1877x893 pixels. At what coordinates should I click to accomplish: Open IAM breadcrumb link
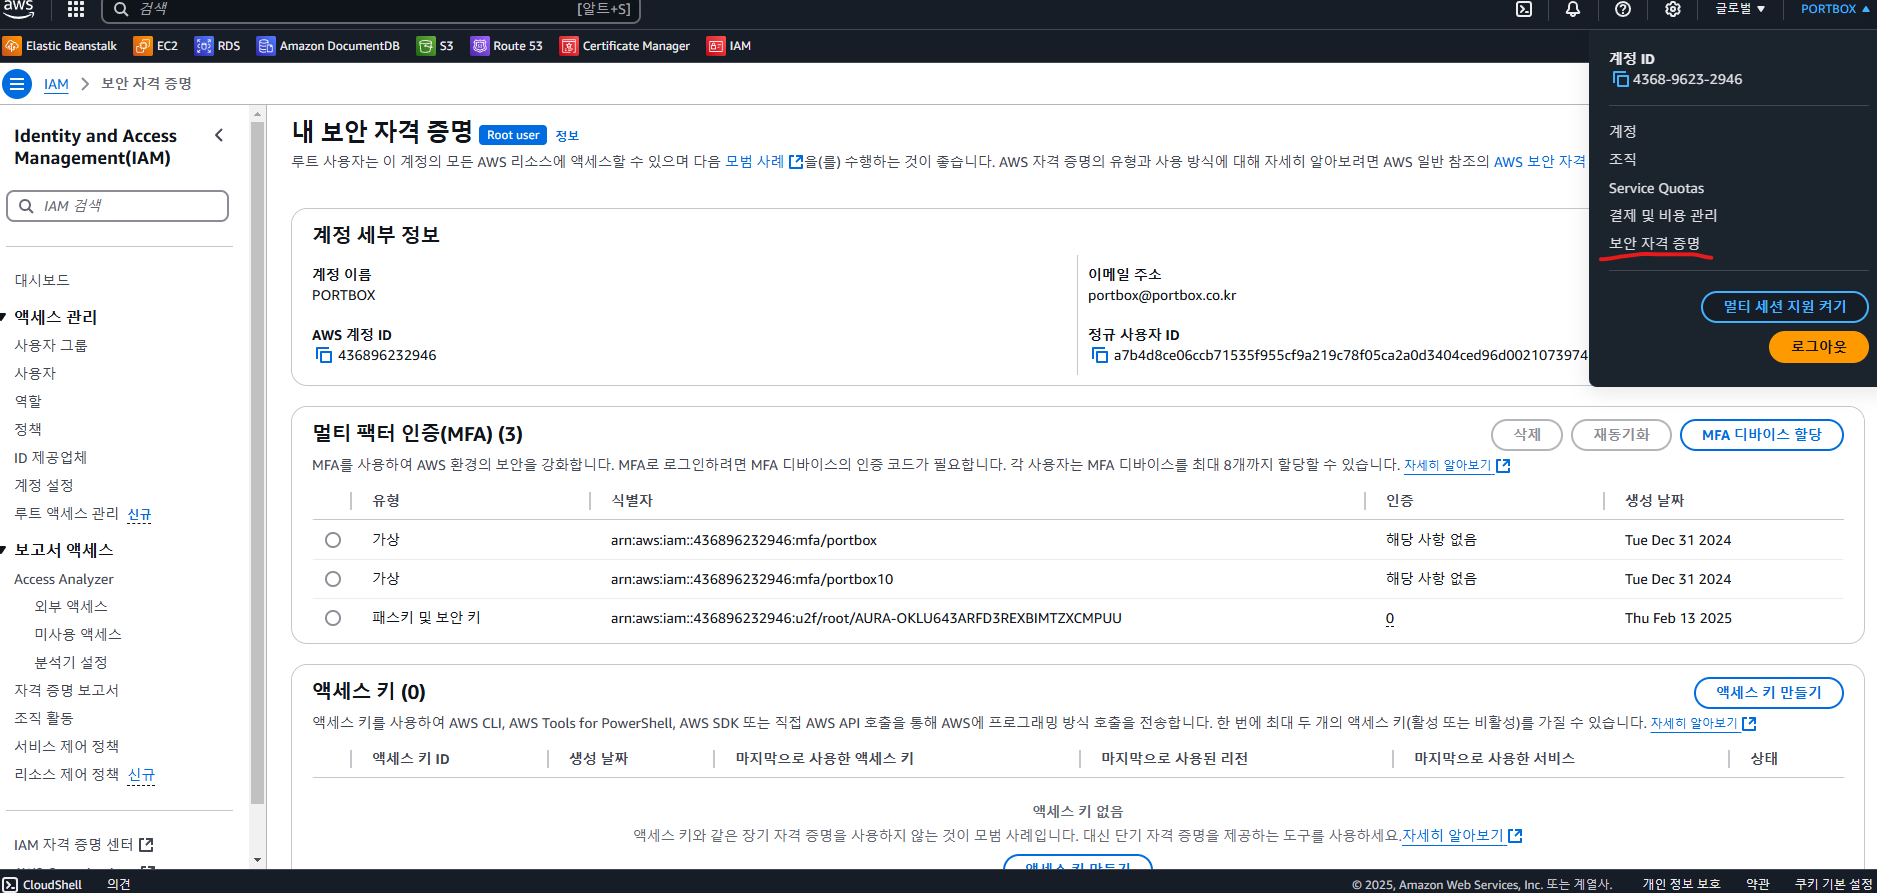pyautogui.click(x=56, y=84)
